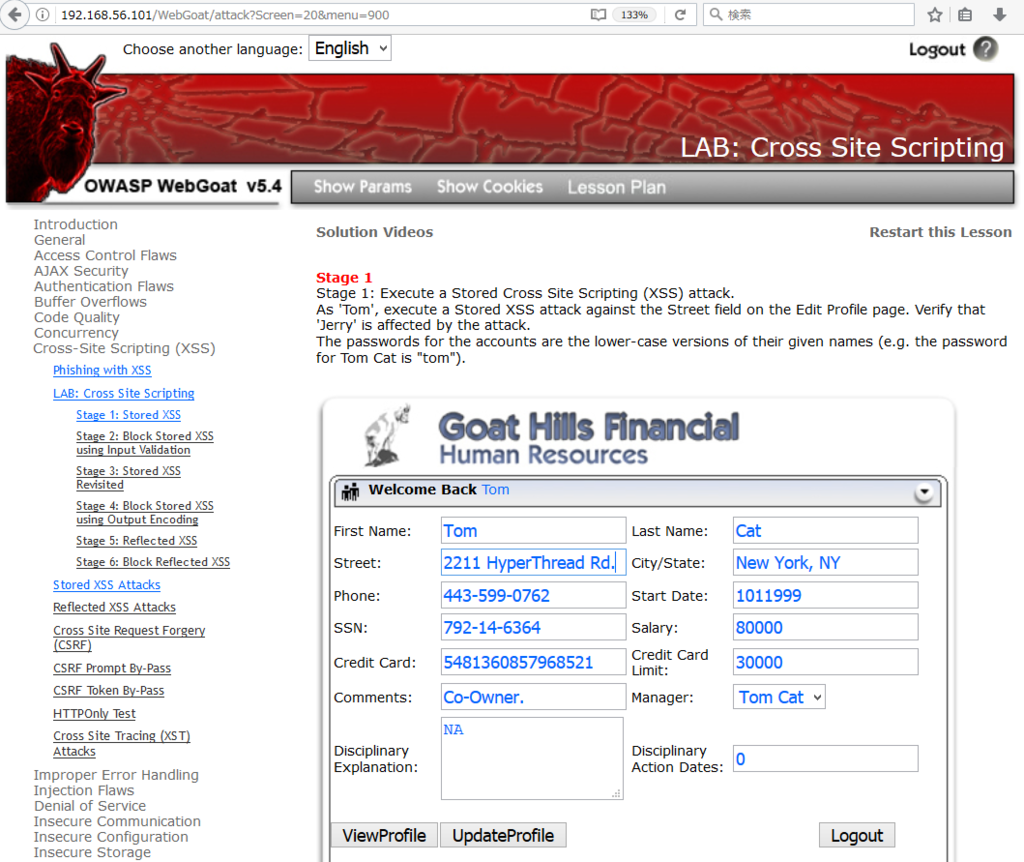Expand Improper Error Handling category
Image resolution: width=1024 pixels, height=862 pixels.
tap(116, 775)
